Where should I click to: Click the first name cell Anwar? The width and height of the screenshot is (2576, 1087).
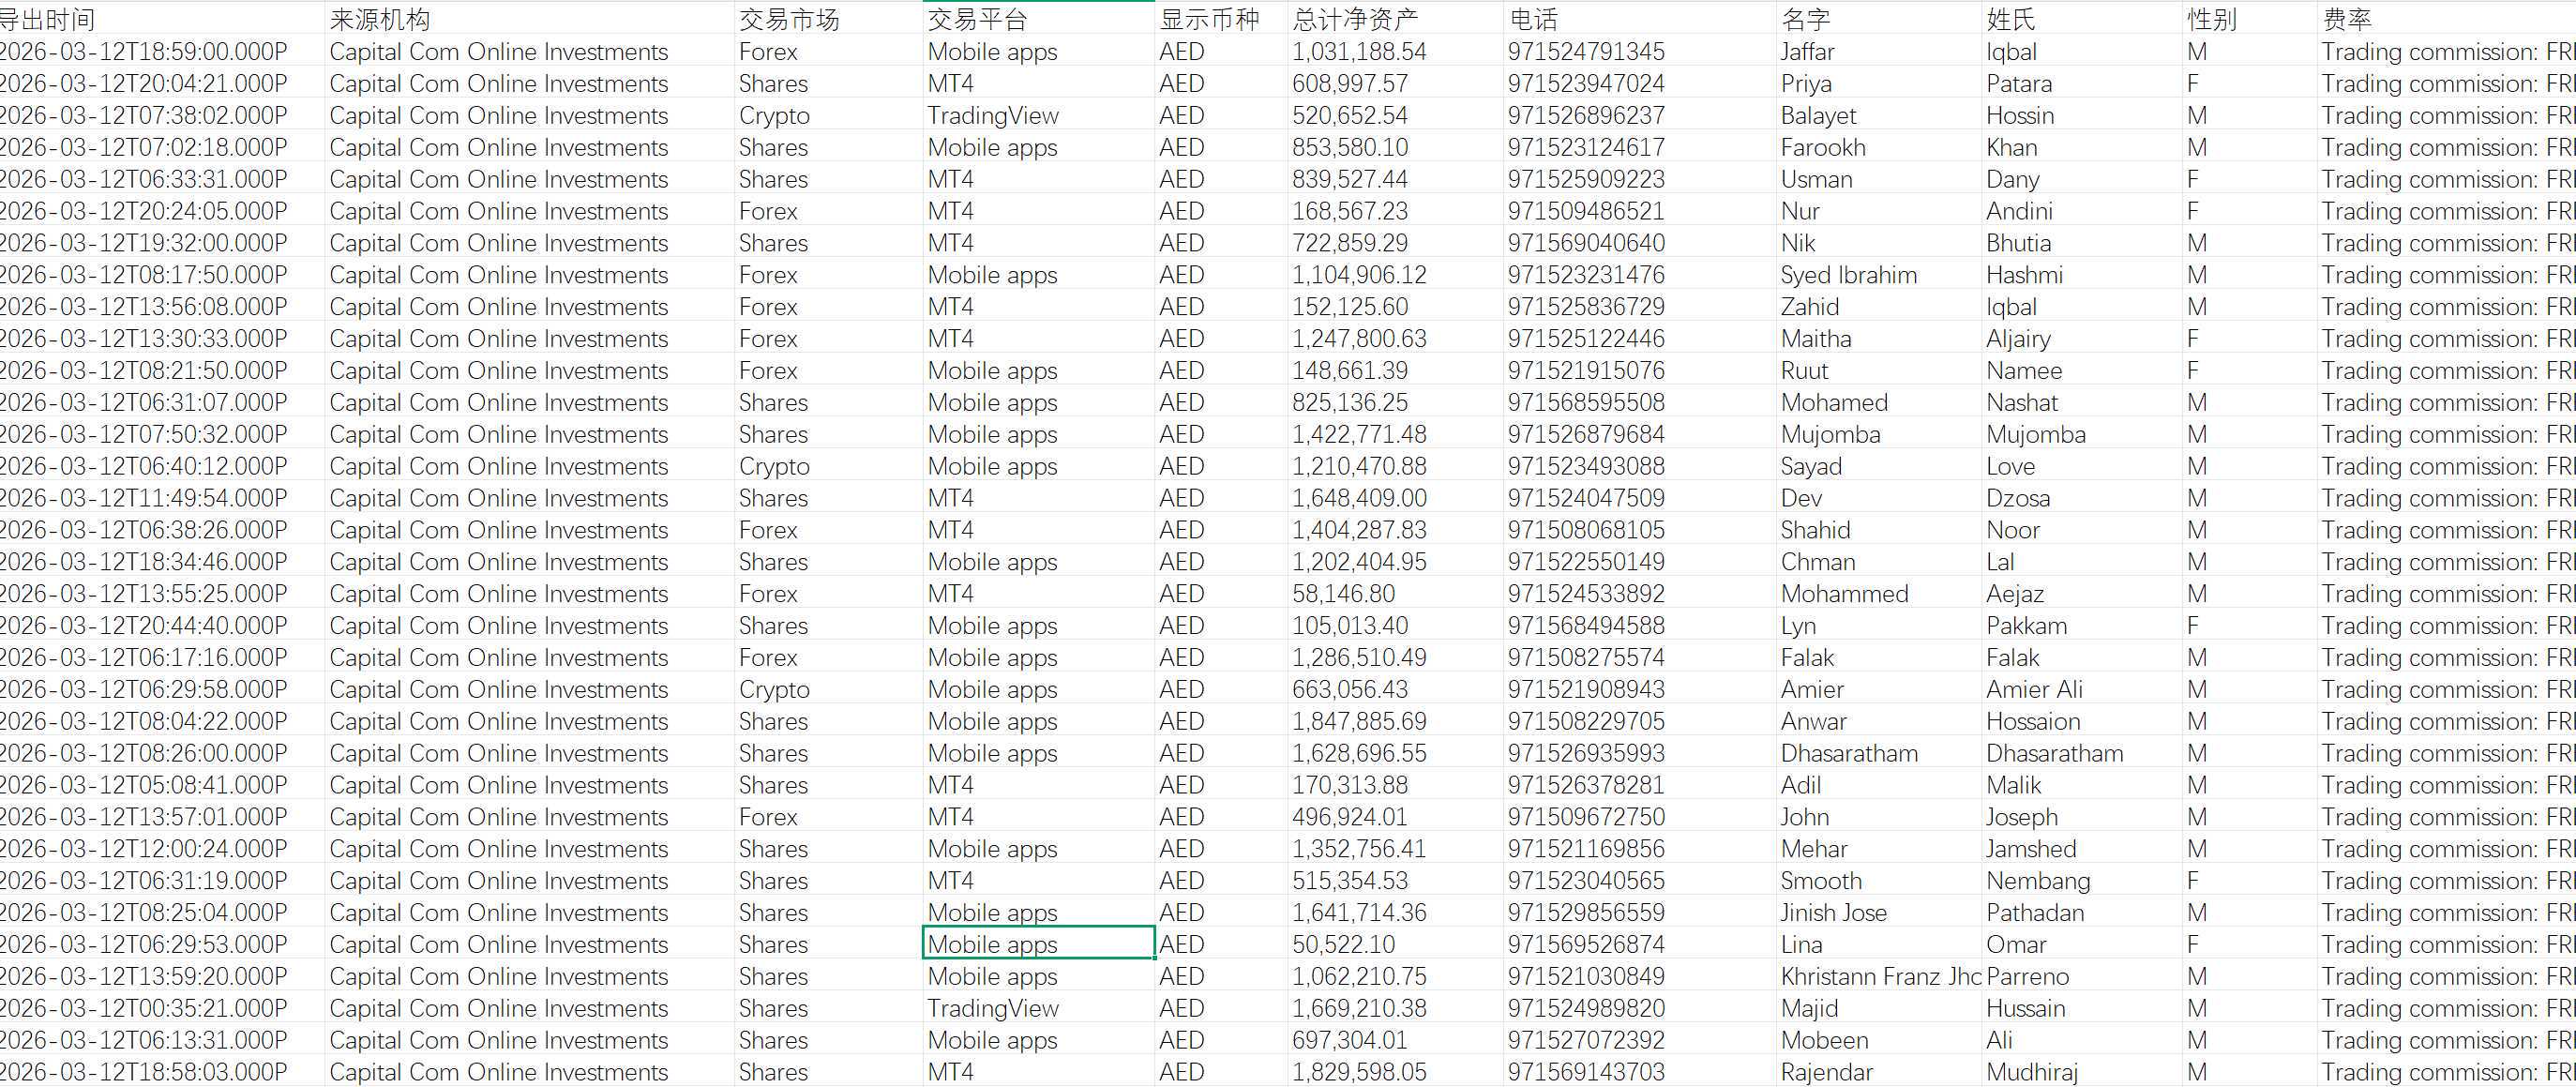click(1879, 722)
